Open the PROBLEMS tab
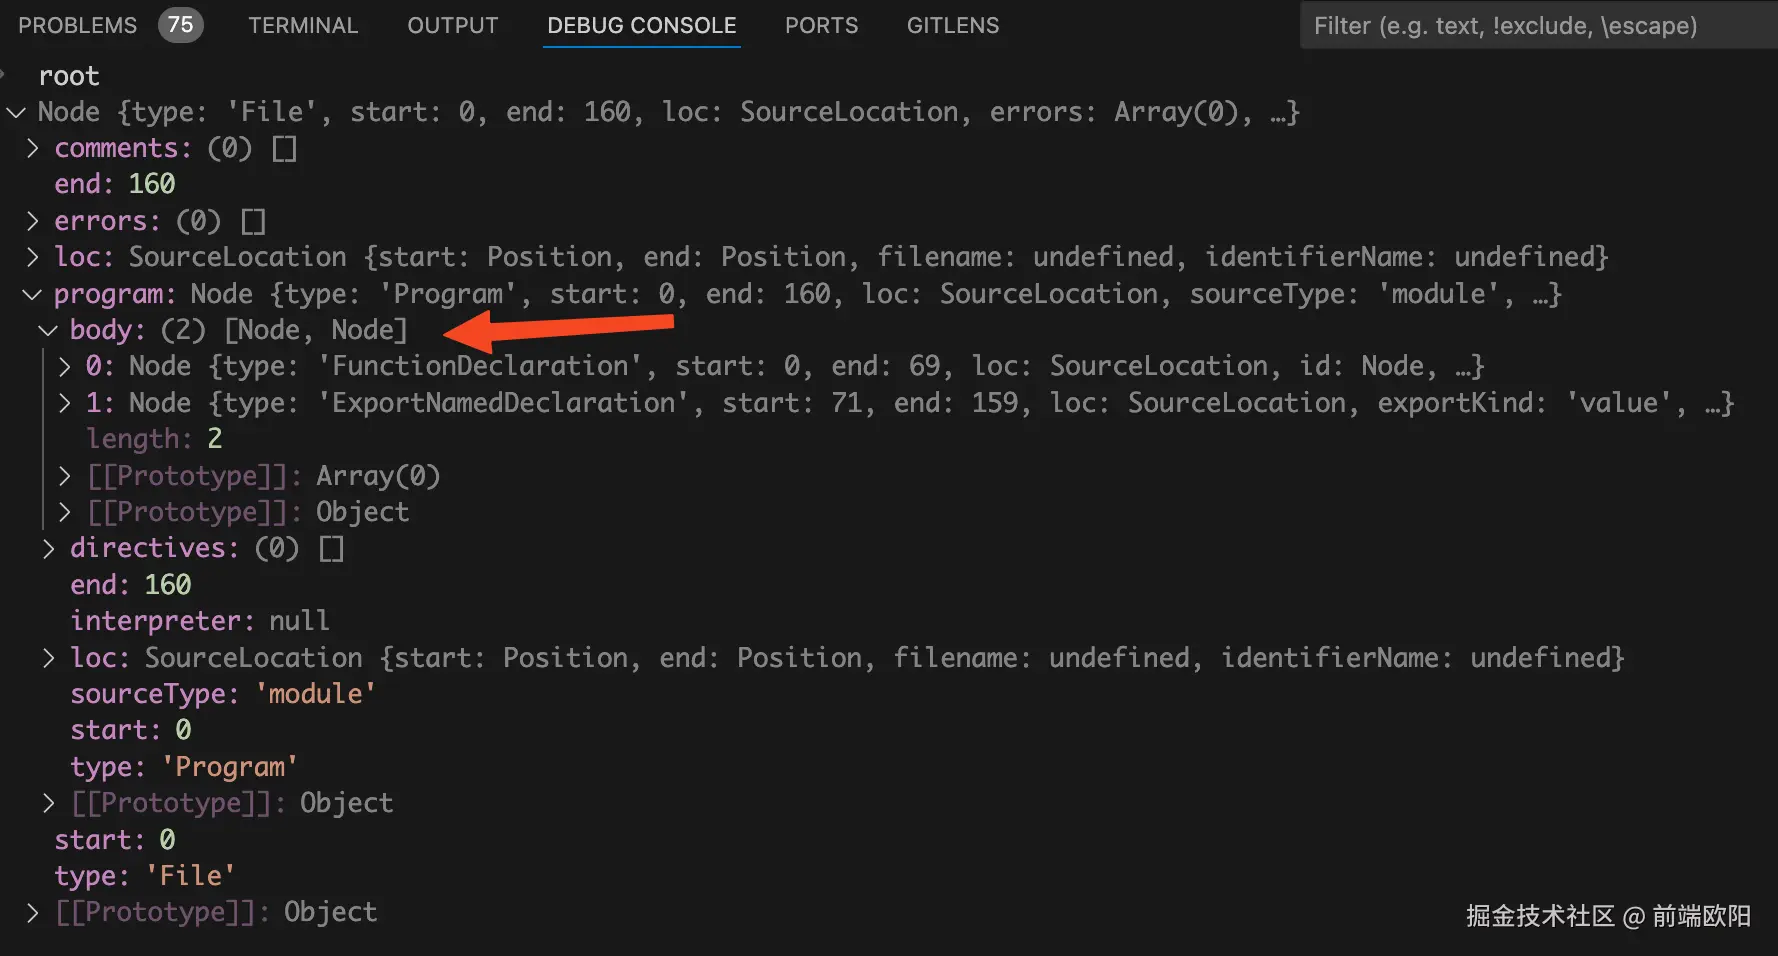1778x956 pixels. click(x=77, y=25)
